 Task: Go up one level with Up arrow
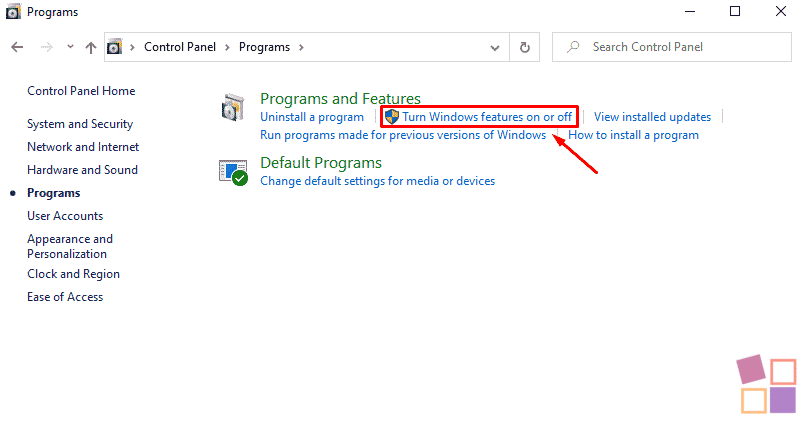91,48
